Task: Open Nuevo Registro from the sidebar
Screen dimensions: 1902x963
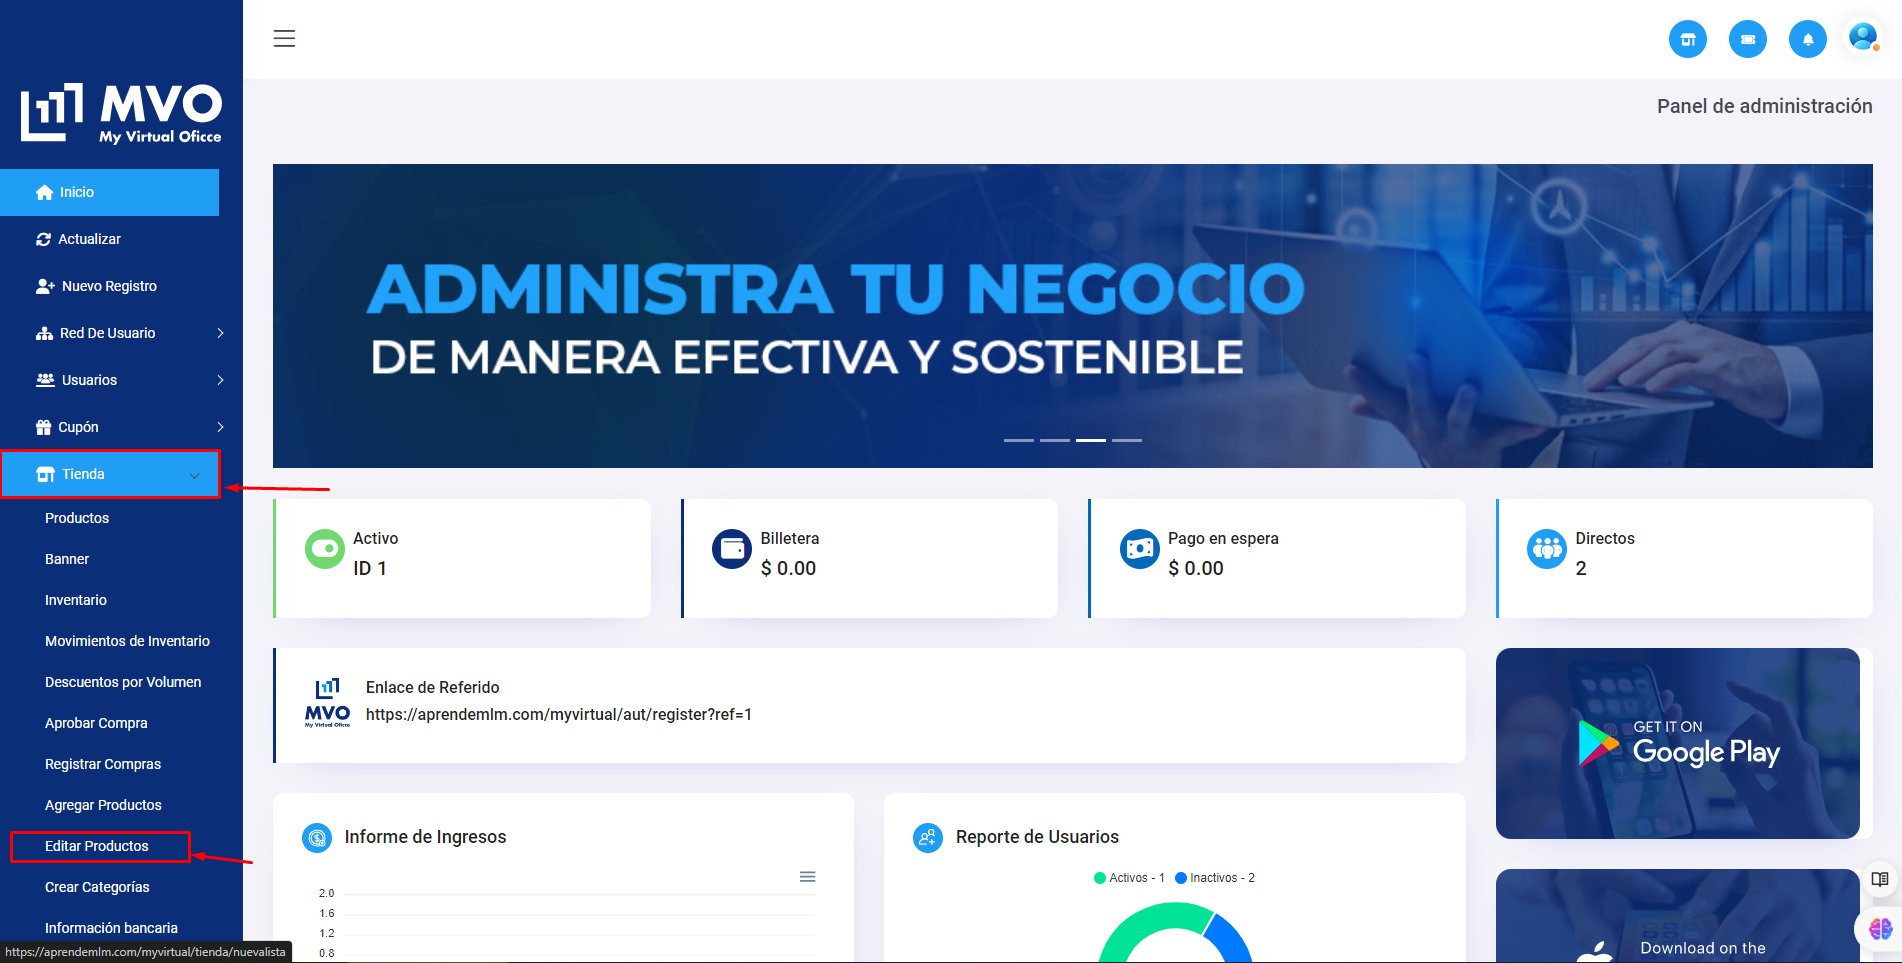Action: tap(108, 286)
